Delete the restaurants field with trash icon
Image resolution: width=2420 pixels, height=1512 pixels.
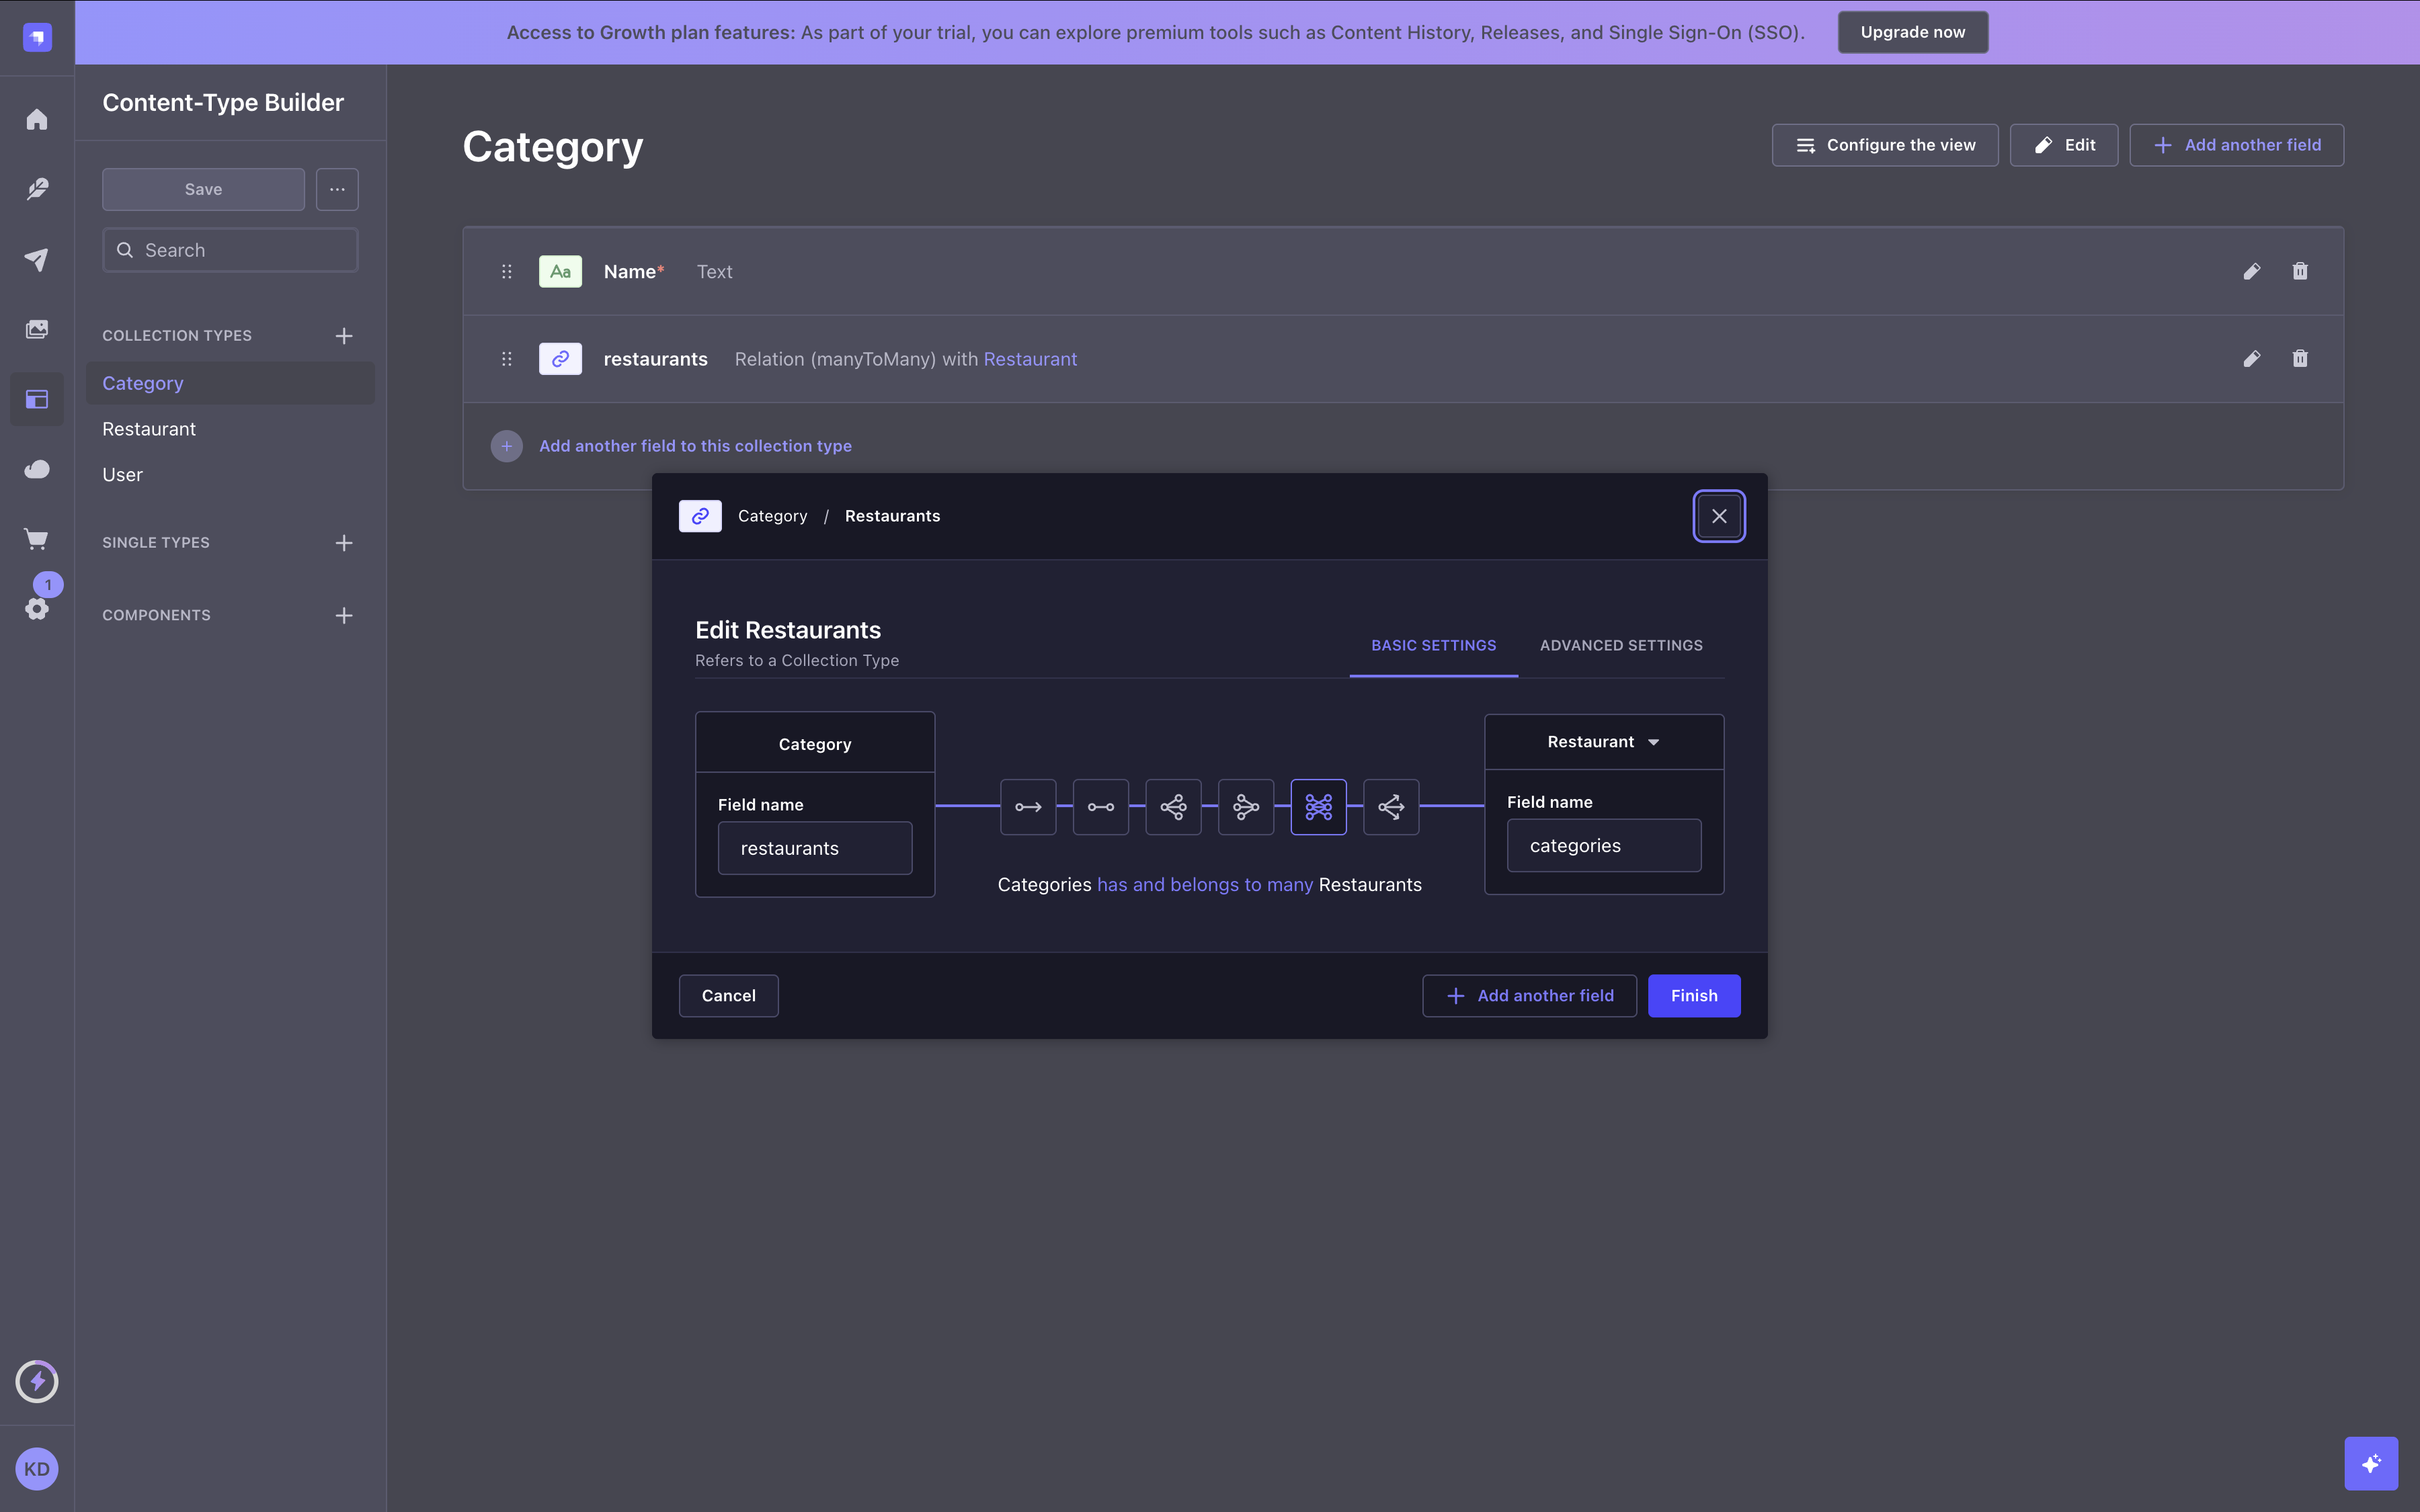[2300, 358]
